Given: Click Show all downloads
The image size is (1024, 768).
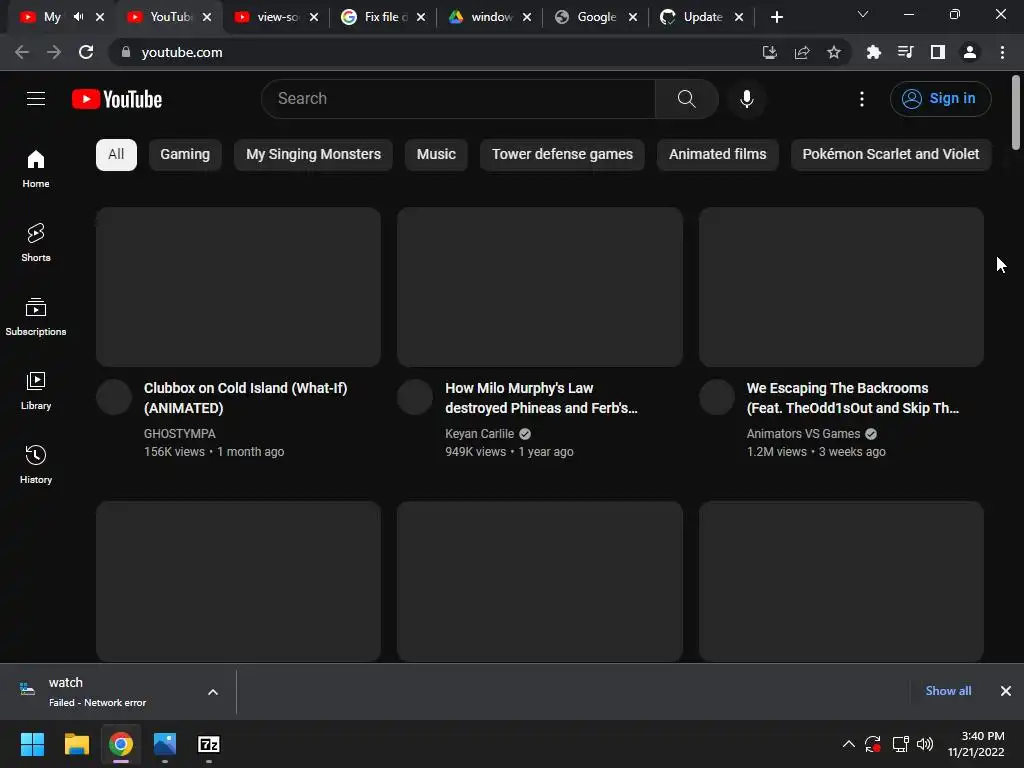Looking at the screenshot, I should pyautogui.click(x=948, y=691).
